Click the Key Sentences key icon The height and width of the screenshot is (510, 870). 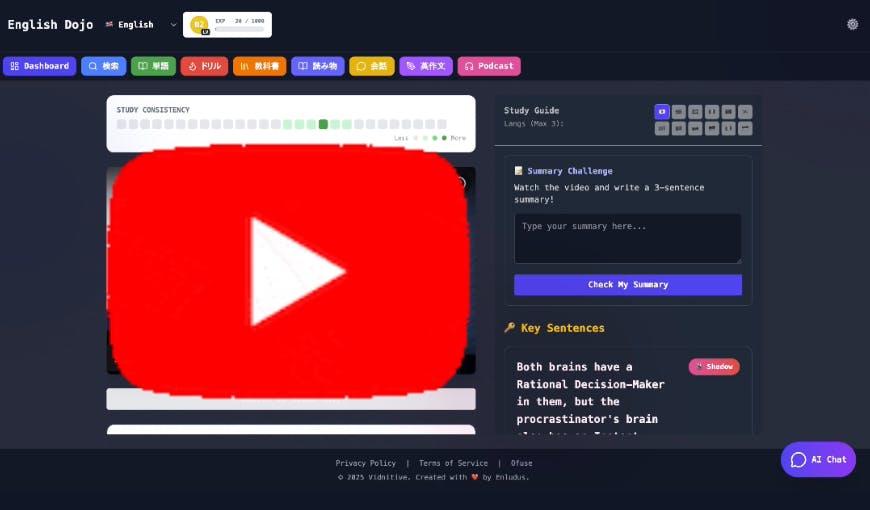pos(509,328)
